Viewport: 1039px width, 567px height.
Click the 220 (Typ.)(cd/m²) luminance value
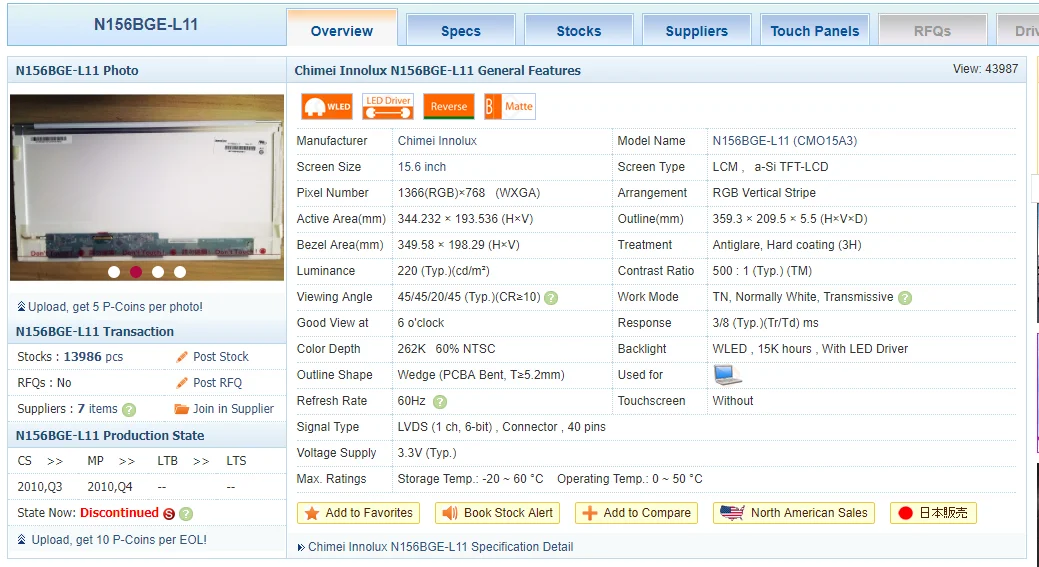(443, 271)
